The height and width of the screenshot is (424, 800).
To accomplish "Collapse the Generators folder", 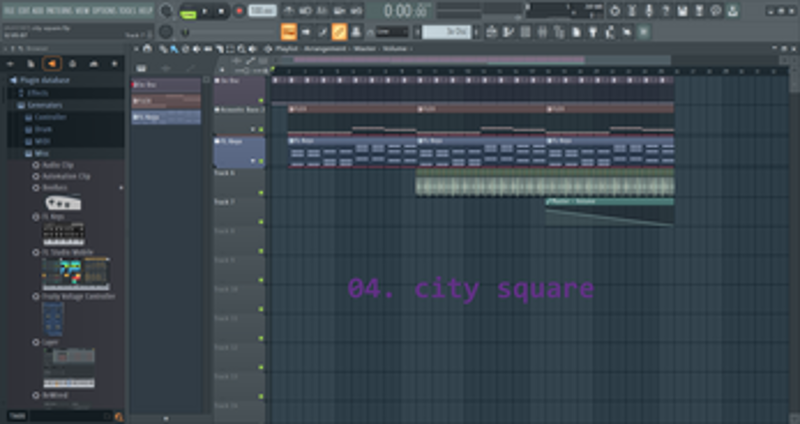I will 45,105.
